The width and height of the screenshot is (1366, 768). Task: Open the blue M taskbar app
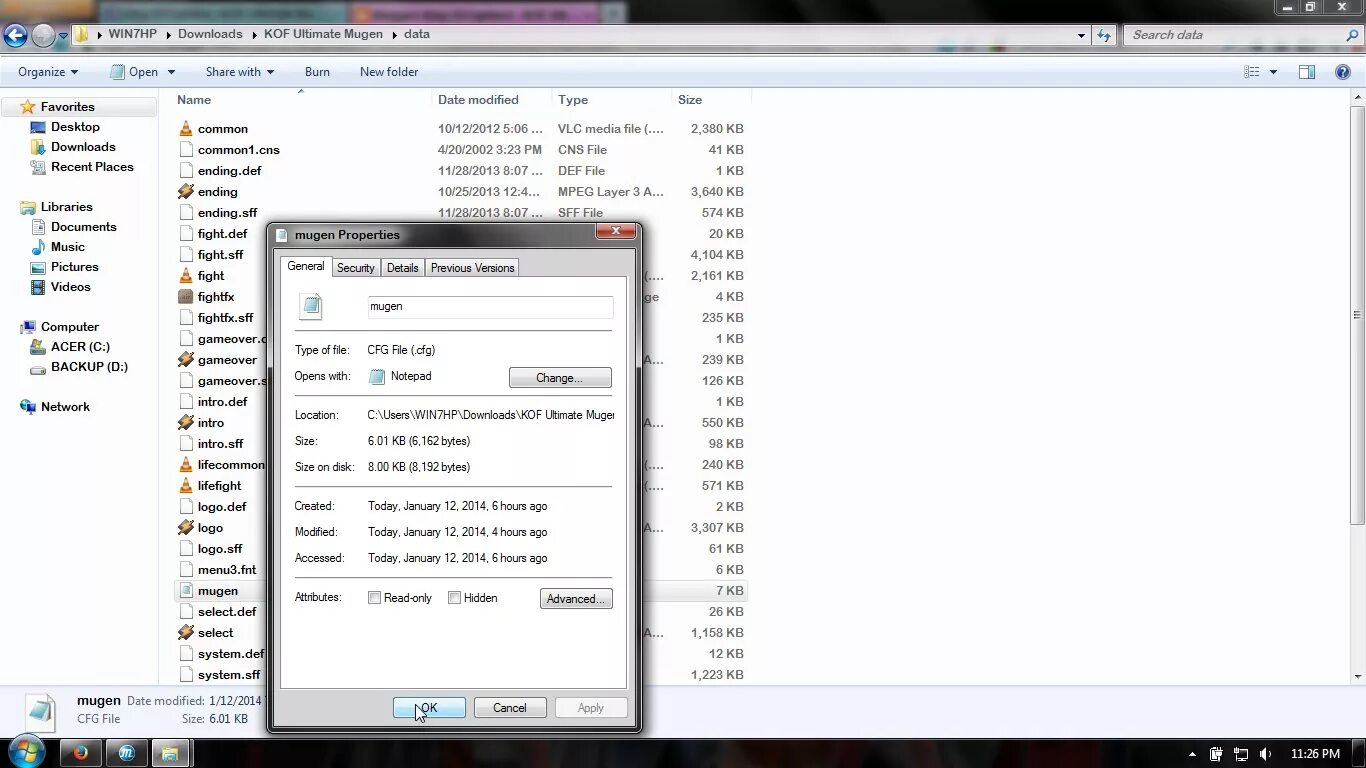click(126, 753)
